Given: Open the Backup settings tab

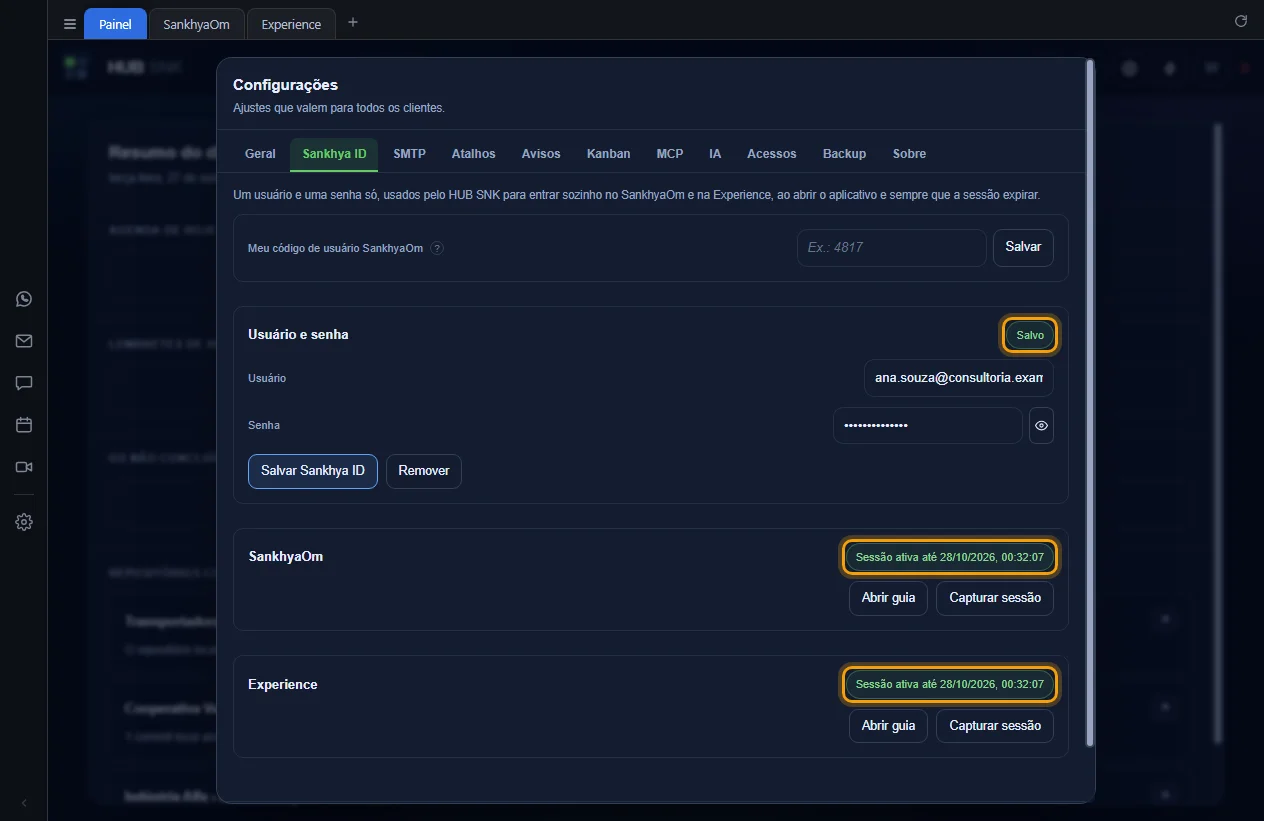Looking at the screenshot, I should (844, 154).
